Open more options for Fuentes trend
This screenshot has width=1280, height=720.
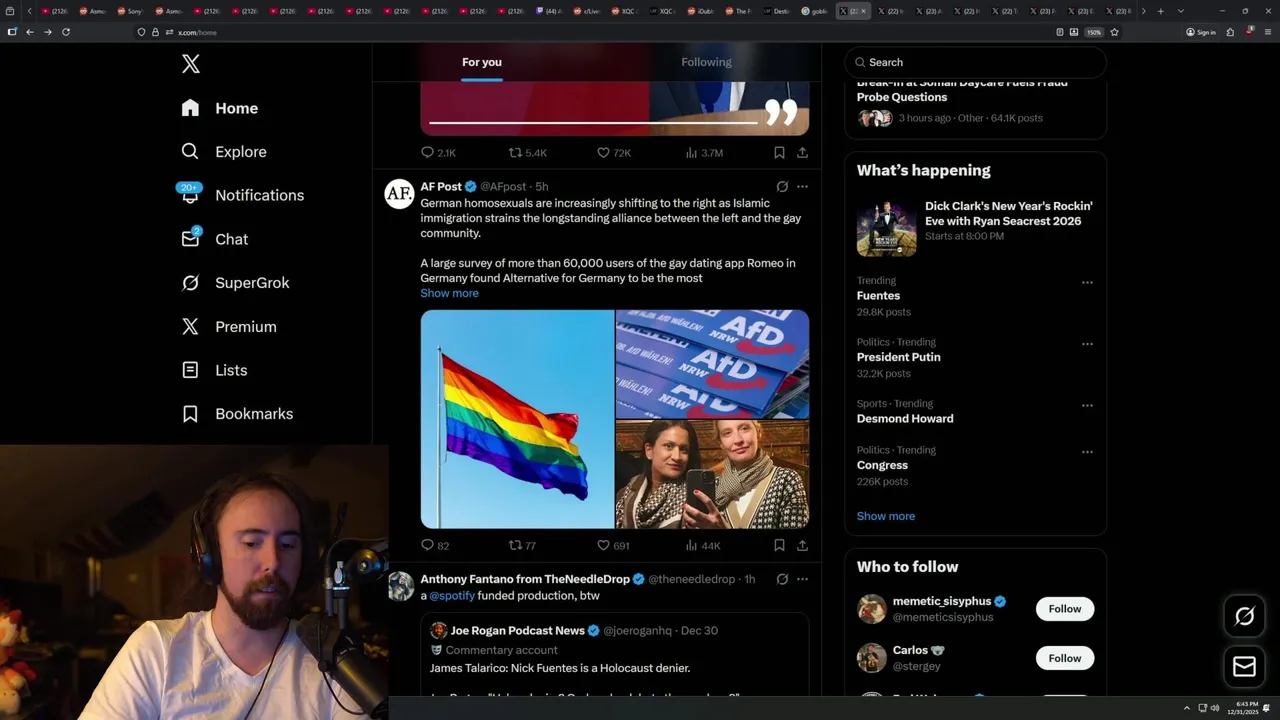pos(1087,283)
